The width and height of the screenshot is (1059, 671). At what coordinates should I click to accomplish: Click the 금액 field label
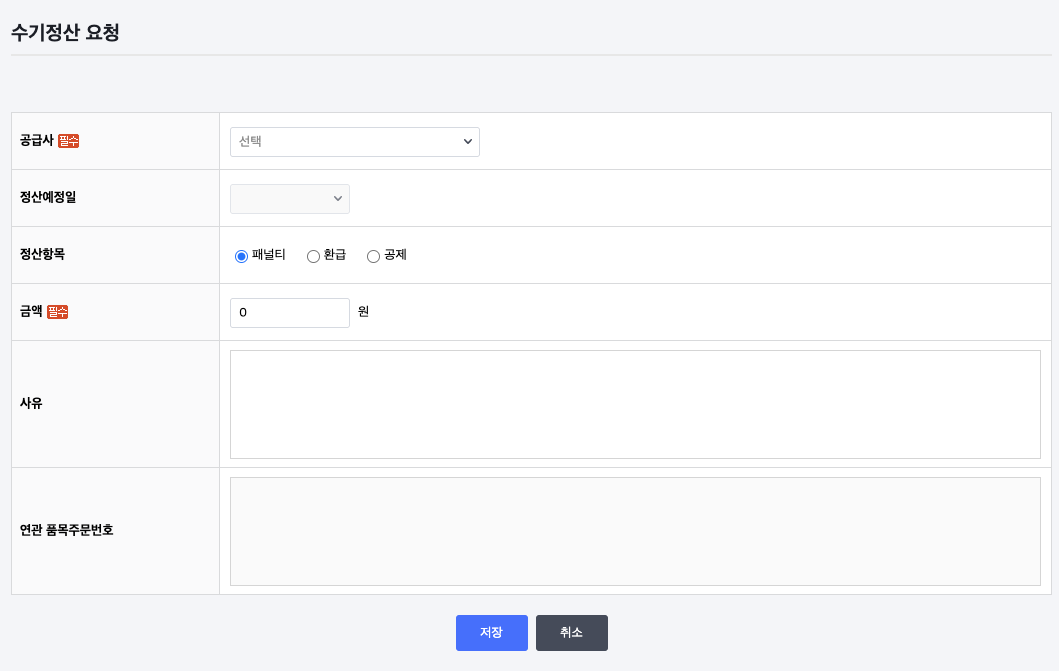(31, 312)
